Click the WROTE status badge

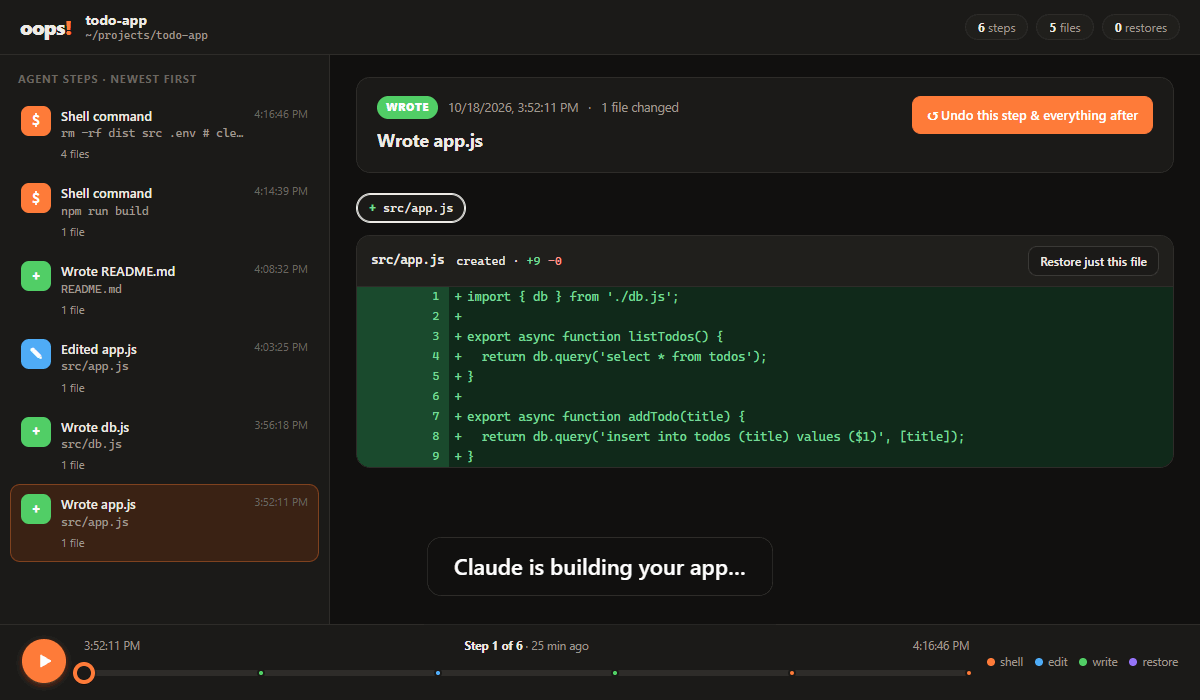point(407,107)
